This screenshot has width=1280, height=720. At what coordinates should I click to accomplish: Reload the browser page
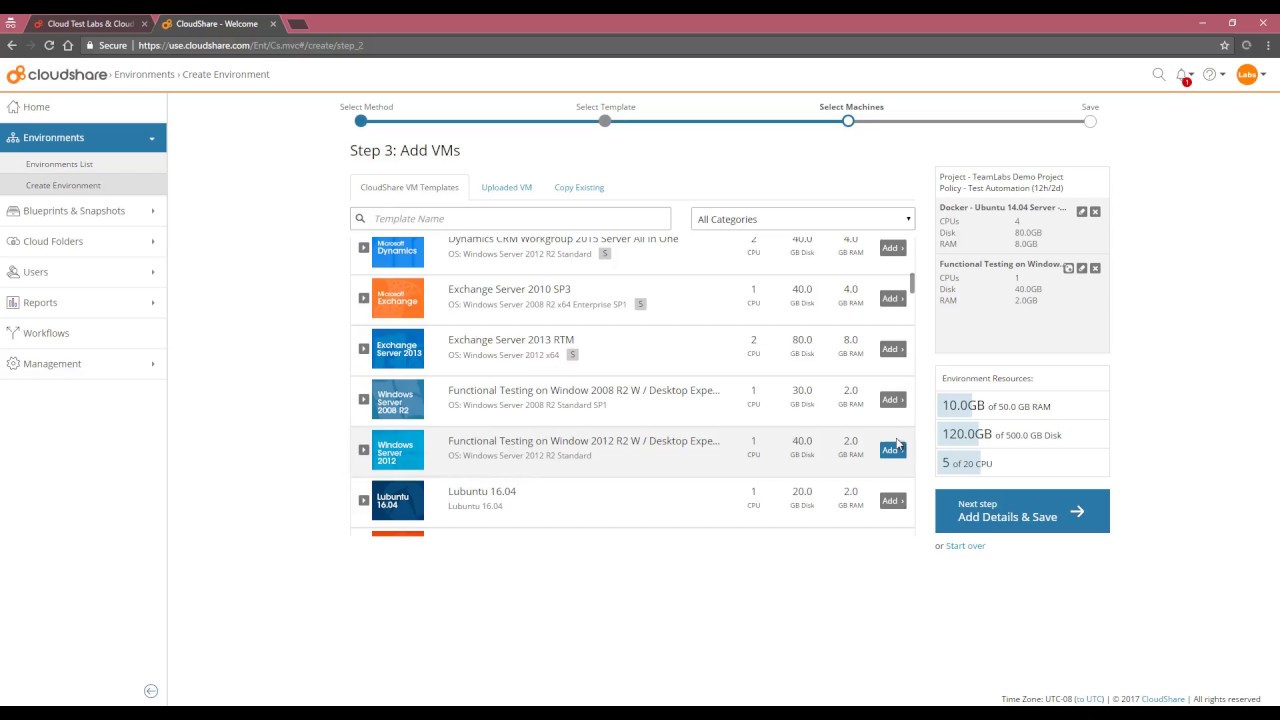[48, 45]
